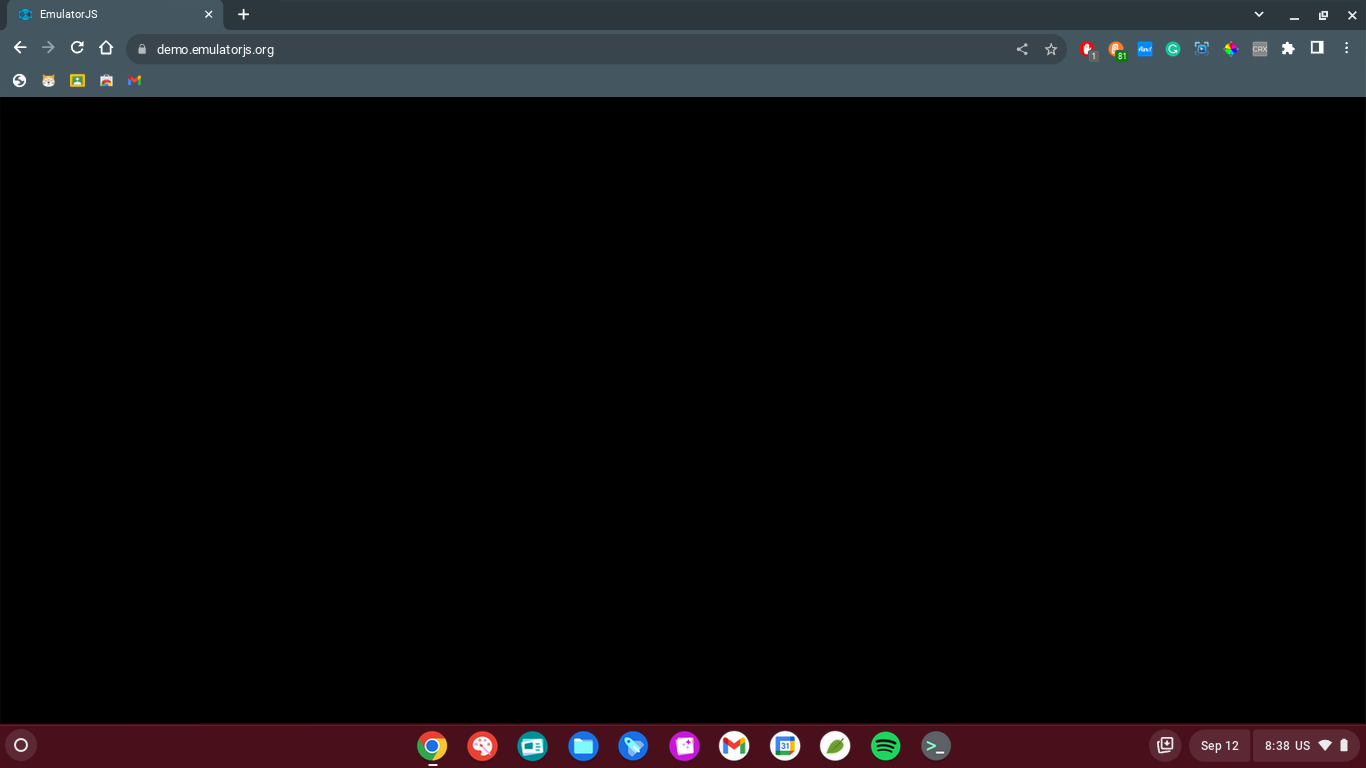Open the browser extensions puzzle menu
1366x768 pixels.
[x=1288, y=48]
